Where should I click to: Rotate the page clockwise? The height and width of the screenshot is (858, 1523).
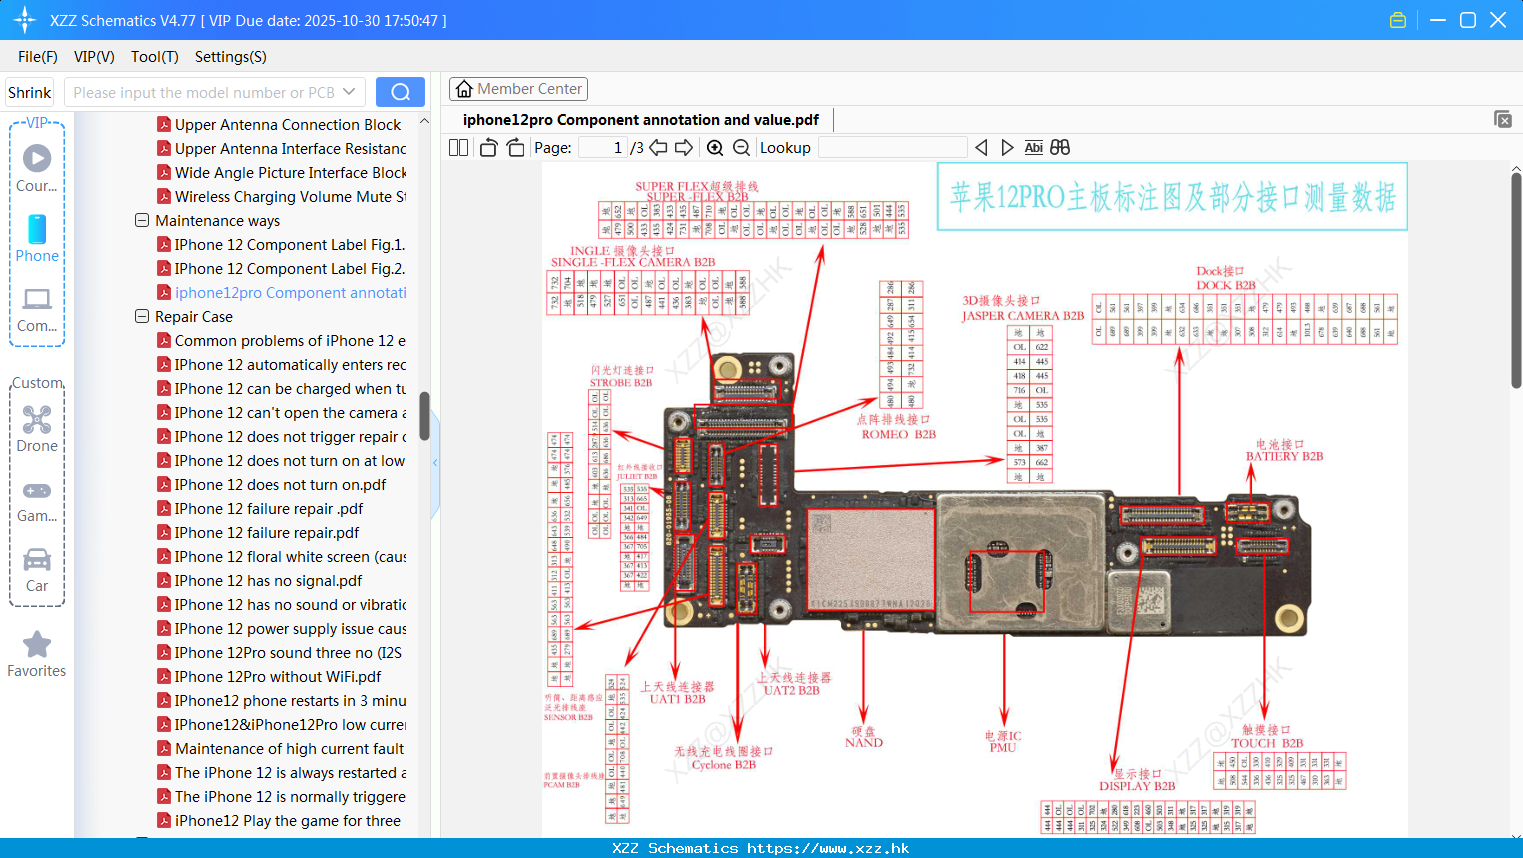[x=515, y=147]
